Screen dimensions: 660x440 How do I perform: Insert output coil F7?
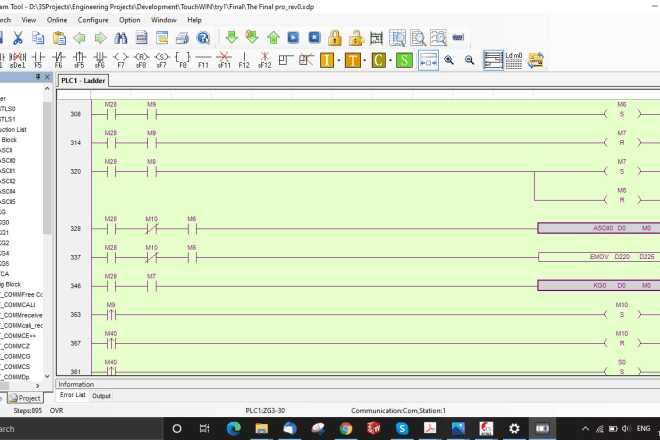(x=121, y=60)
